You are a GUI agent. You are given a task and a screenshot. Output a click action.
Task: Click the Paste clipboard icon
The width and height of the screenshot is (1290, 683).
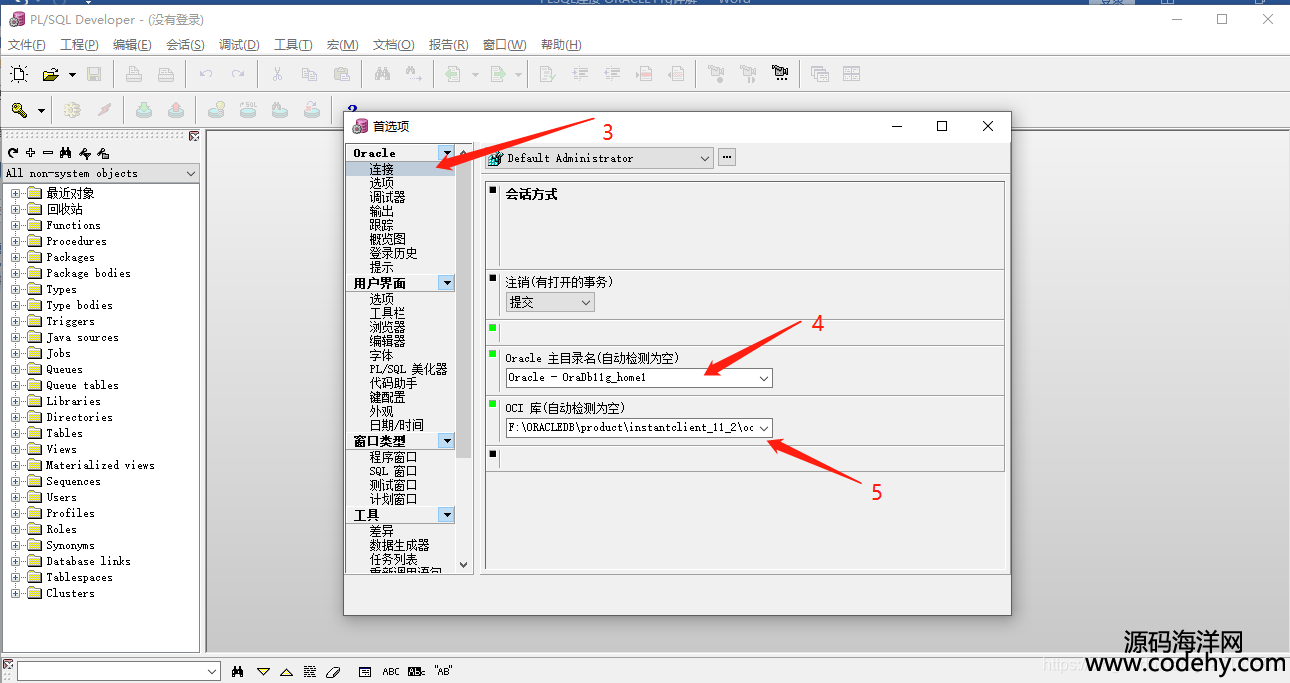tap(342, 74)
